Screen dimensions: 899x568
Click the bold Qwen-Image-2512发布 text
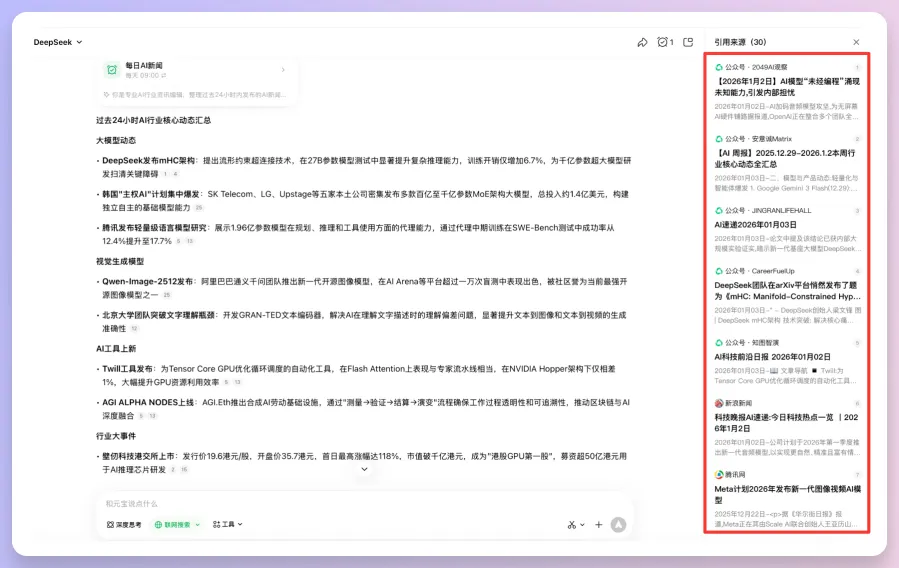[x=147, y=281]
